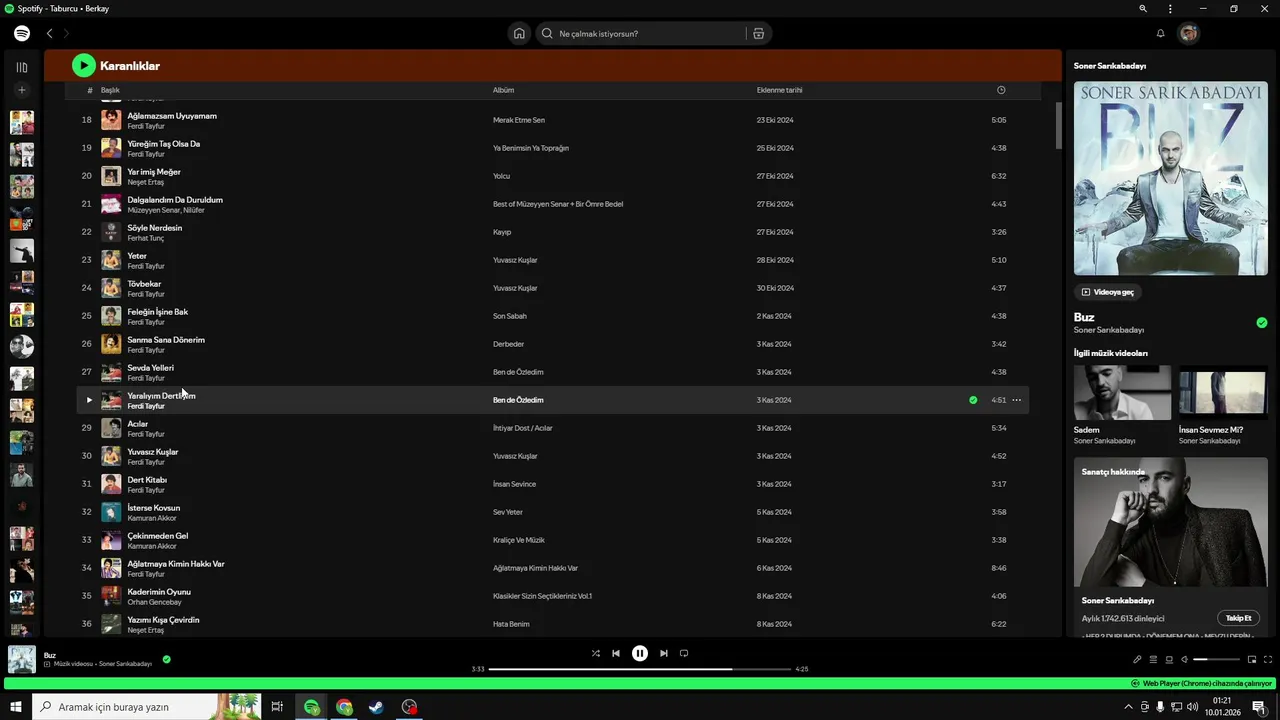The image size is (1280, 720).
Task: Open connect to a device
Action: pos(1169,659)
